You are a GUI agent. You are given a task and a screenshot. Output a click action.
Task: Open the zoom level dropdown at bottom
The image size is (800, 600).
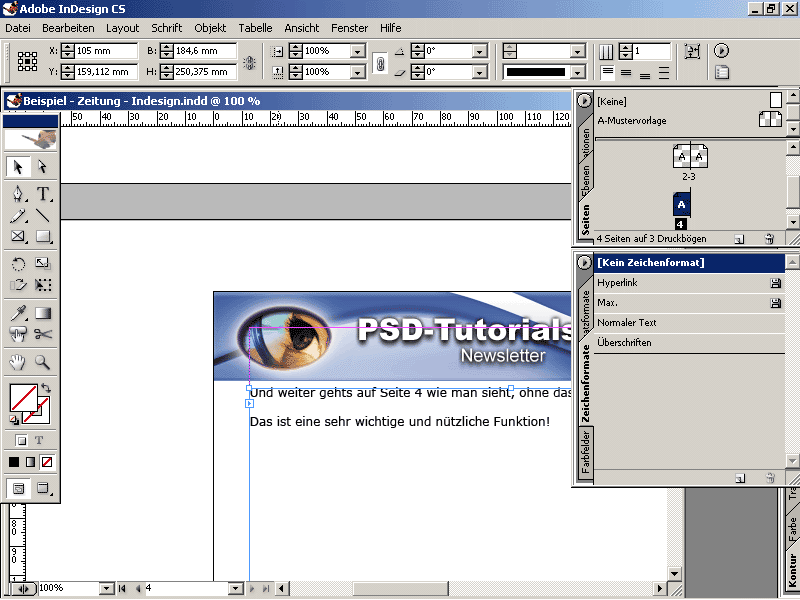point(106,588)
